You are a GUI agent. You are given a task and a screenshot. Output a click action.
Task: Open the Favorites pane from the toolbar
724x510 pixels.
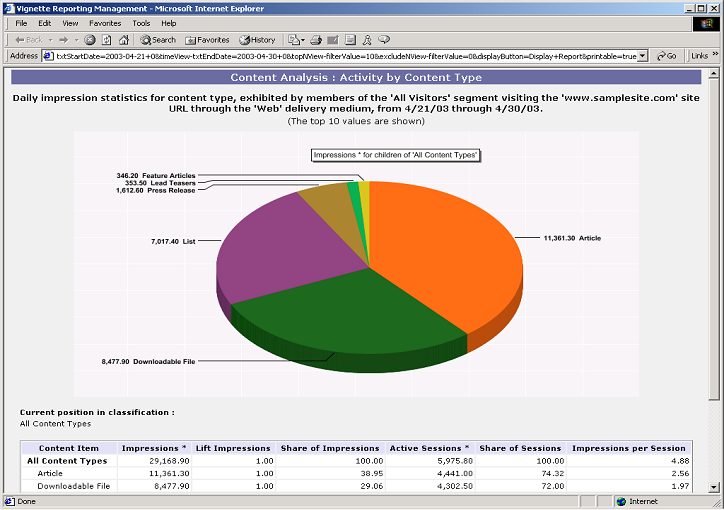point(207,40)
